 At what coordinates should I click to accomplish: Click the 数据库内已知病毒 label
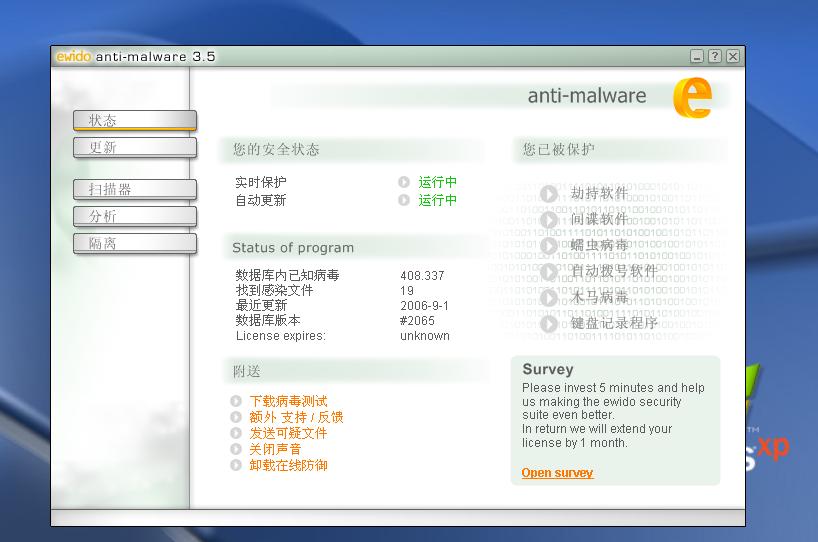[x=287, y=275]
